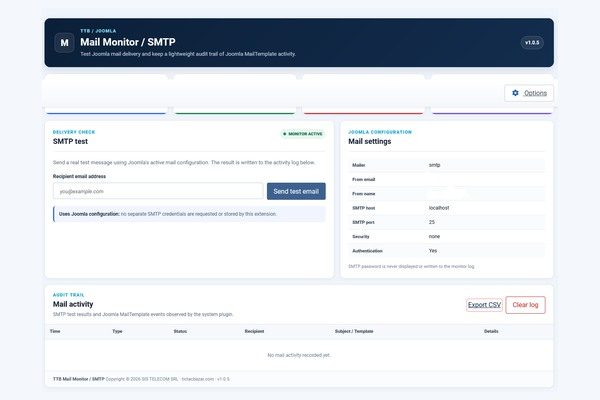600x400 pixels.
Task: Click the No mail activity recorded message
Action: [x=299, y=355]
